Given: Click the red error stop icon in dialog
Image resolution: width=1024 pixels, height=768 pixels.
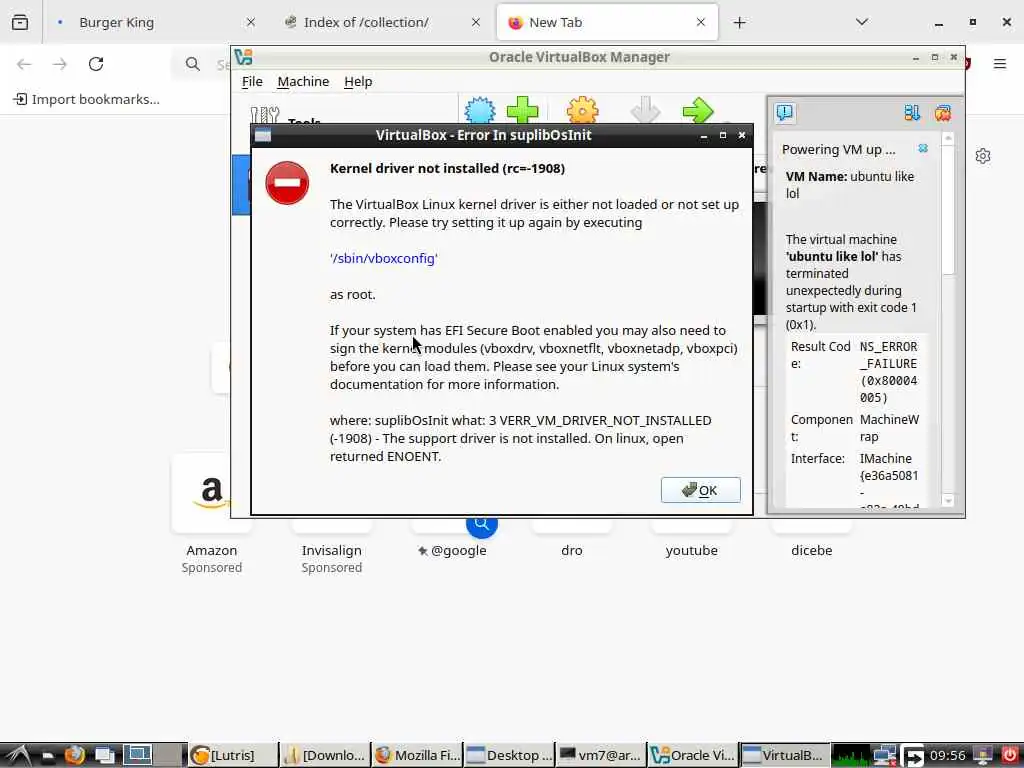Looking at the screenshot, I should click(287, 183).
